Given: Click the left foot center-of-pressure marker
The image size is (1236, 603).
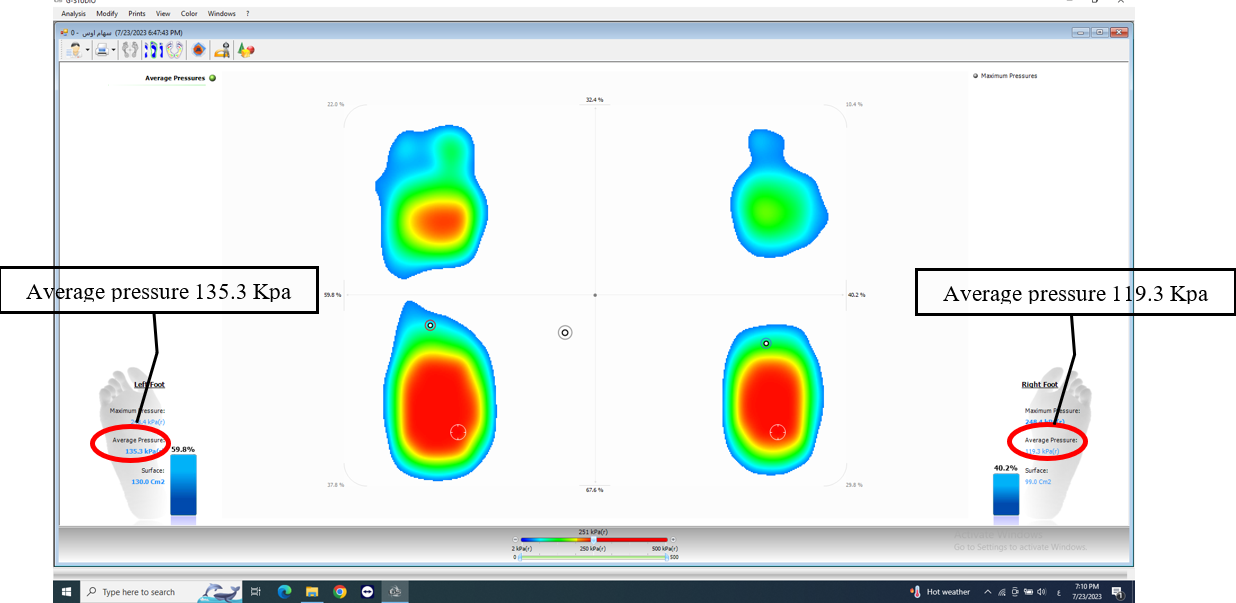Looking at the screenshot, I should 430,325.
